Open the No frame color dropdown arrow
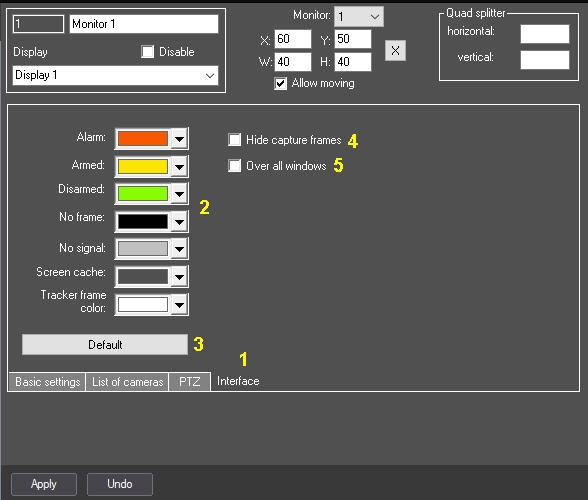The width and height of the screenshot is (588, 500). 179,222
